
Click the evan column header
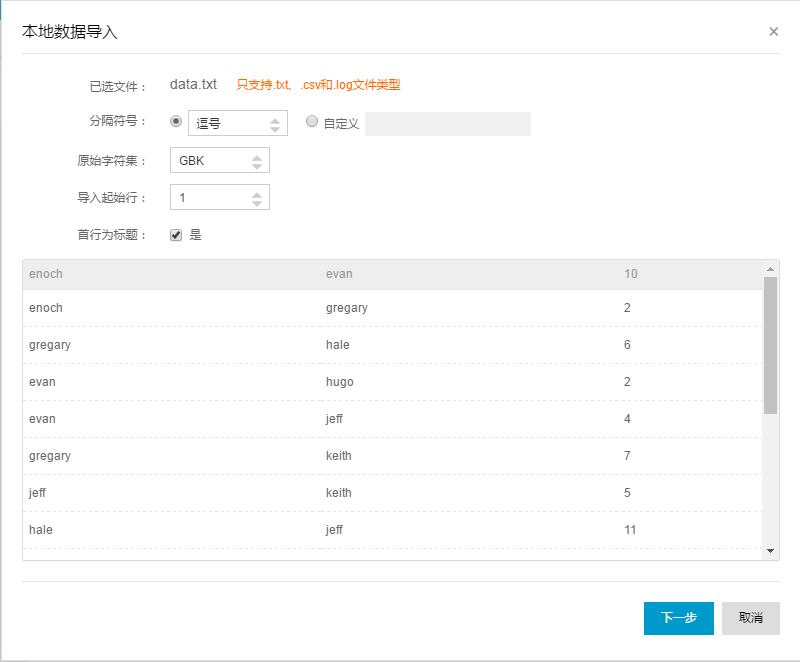click(339, 274)
